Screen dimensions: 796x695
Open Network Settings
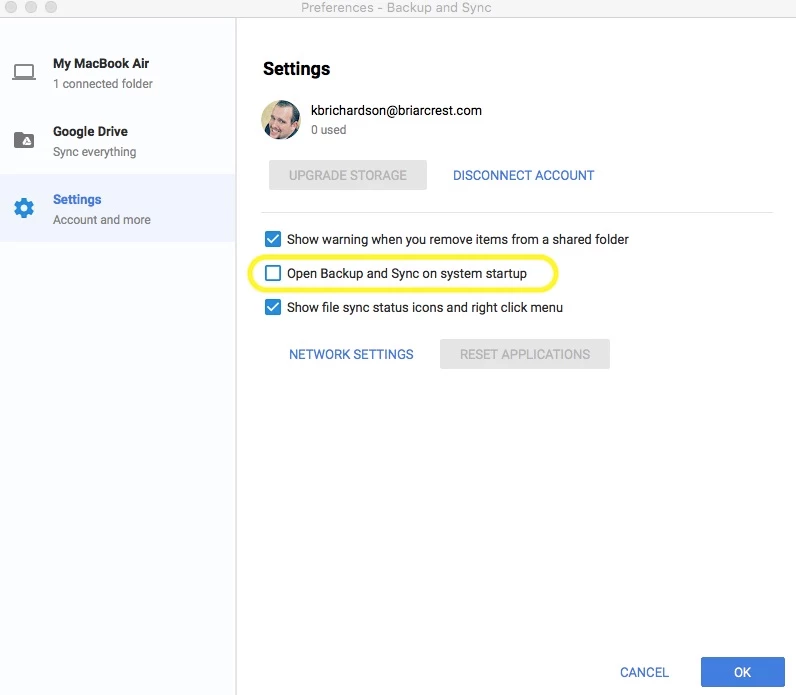351,354
